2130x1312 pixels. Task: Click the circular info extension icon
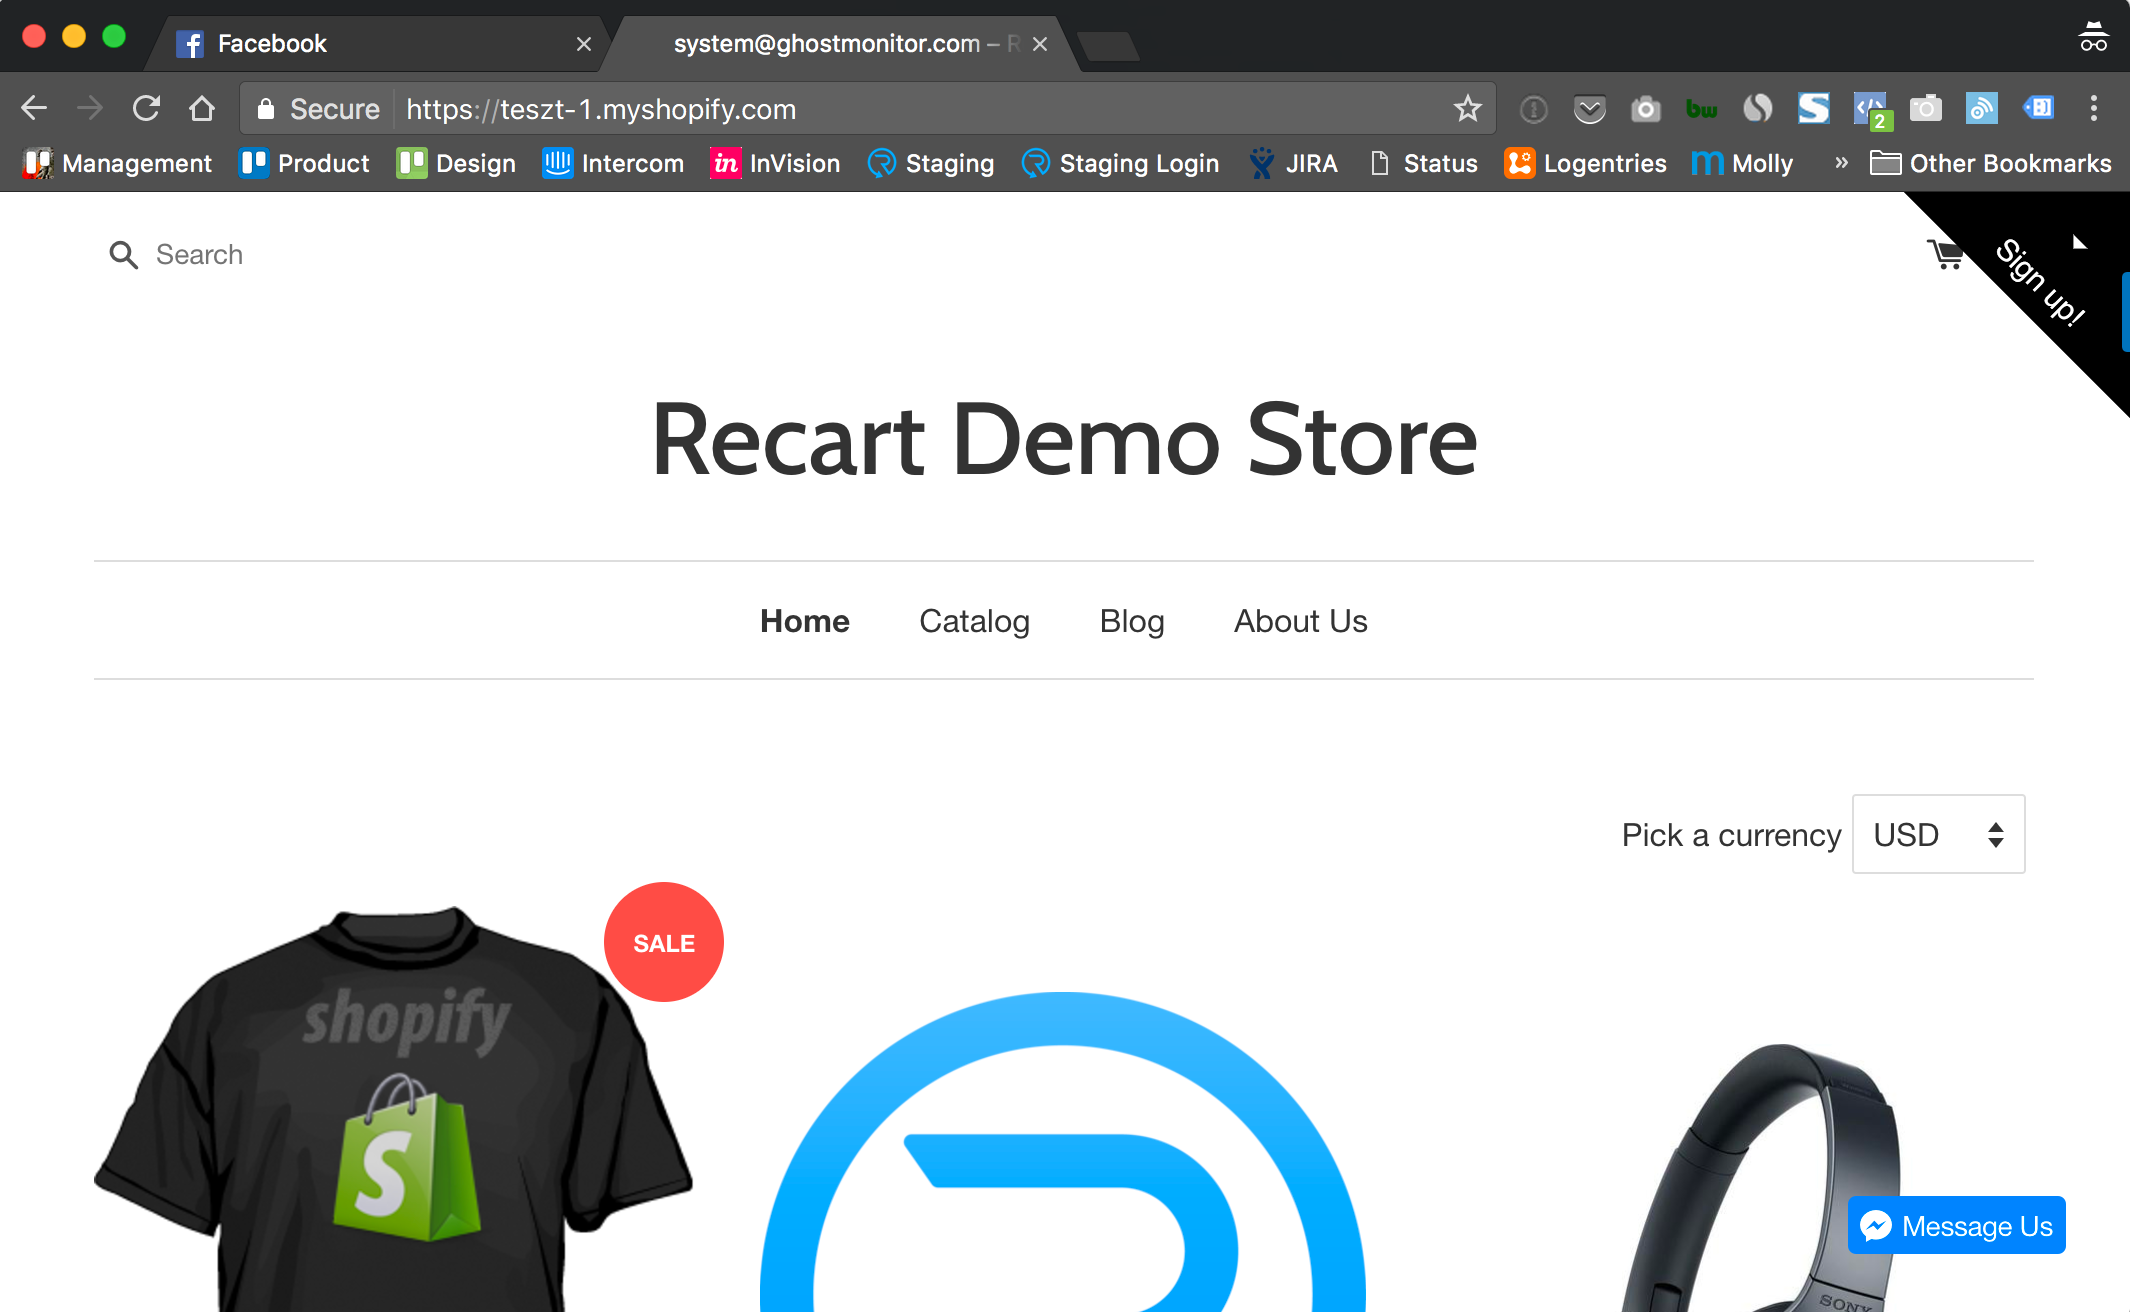[1533, 109]
